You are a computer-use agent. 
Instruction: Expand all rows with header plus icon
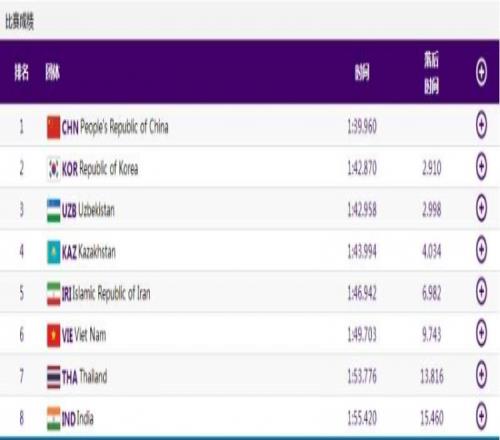pos(481,72)
